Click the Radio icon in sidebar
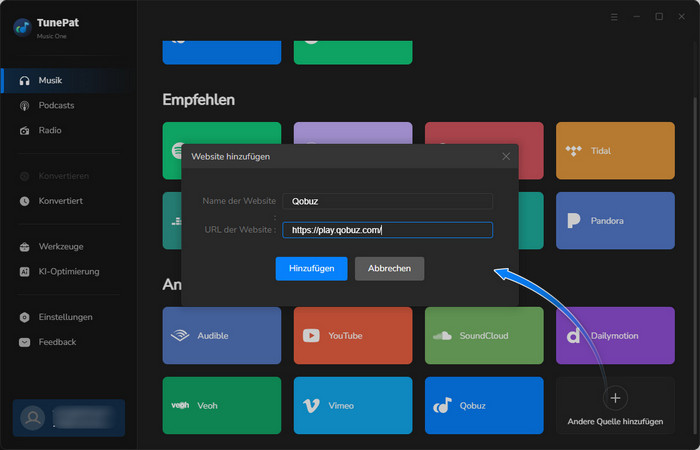 (x=25, y=131)
